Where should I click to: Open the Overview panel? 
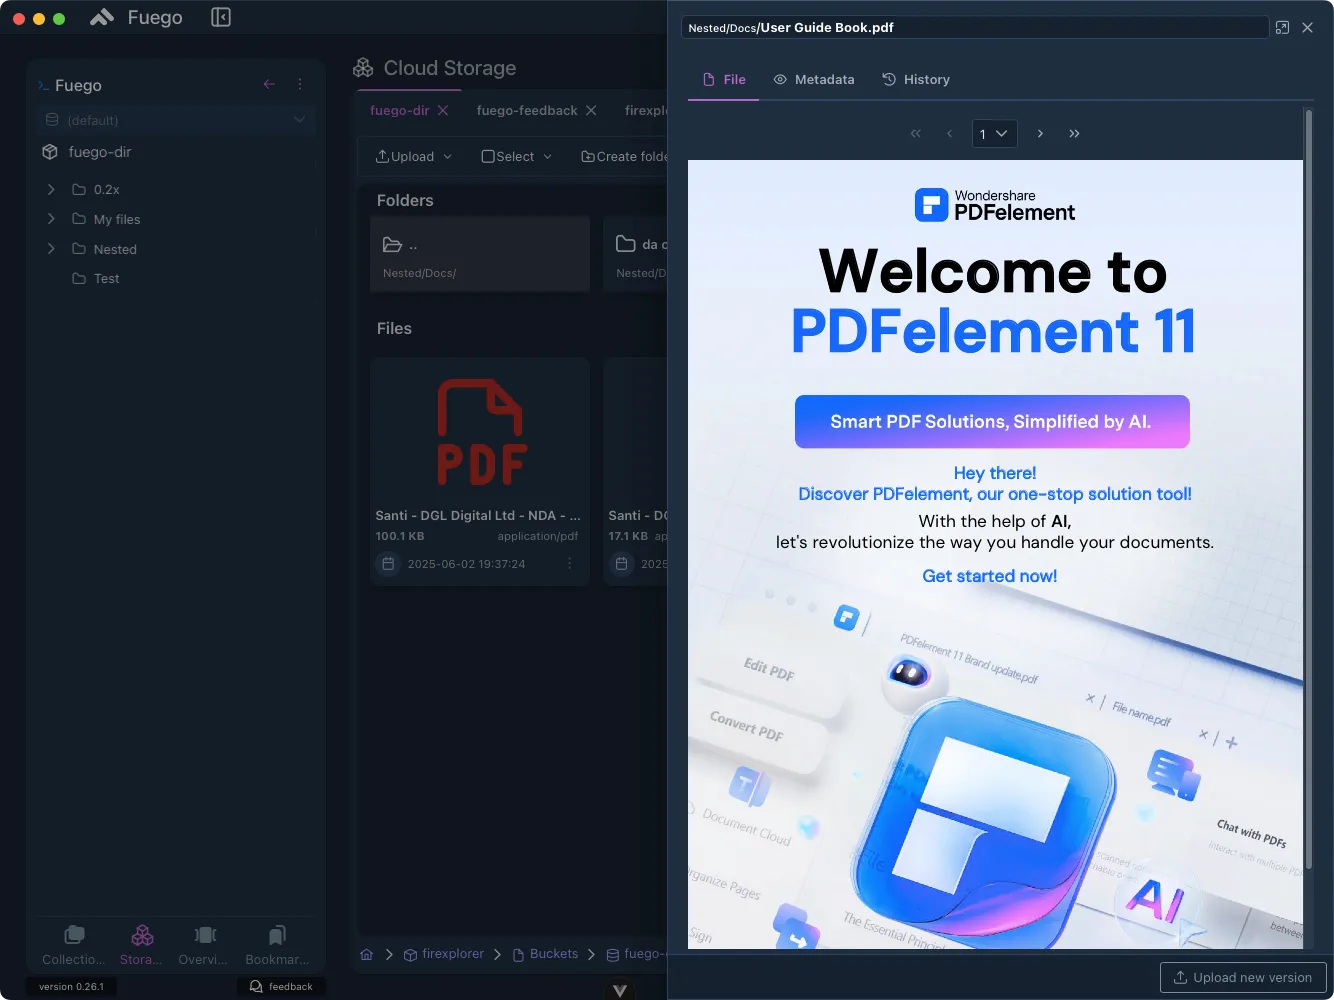click(x=203, y=943)
